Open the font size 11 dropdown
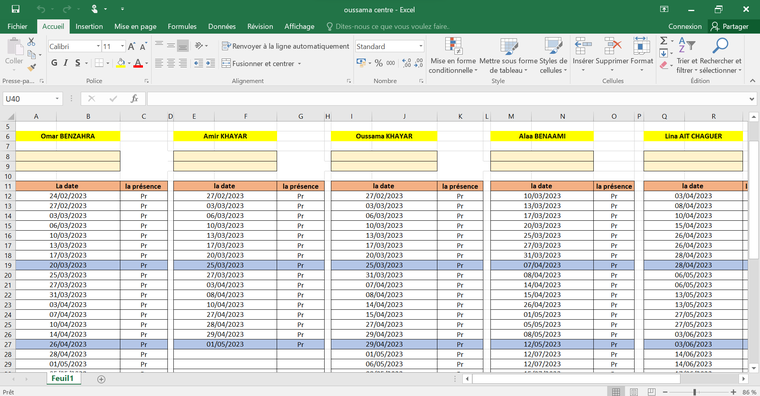The image size is (760, 396). (122, 47)
